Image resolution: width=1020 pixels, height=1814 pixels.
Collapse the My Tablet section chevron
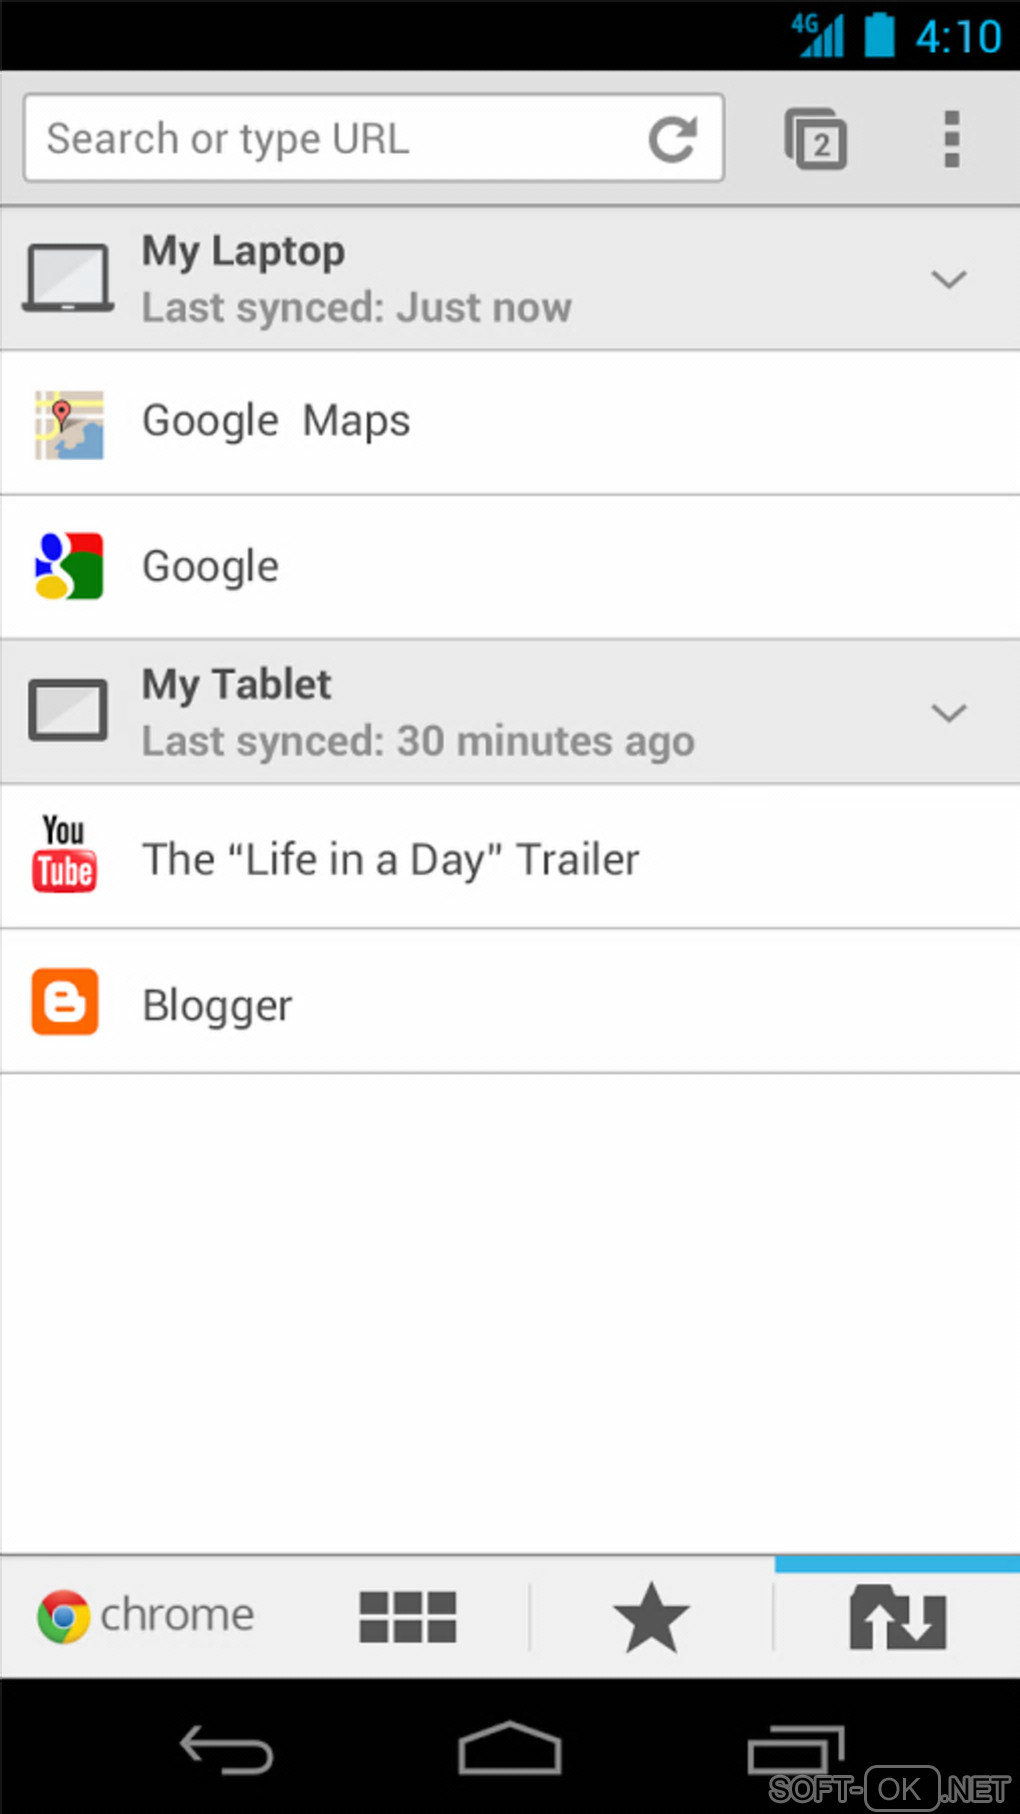[948, 713]
